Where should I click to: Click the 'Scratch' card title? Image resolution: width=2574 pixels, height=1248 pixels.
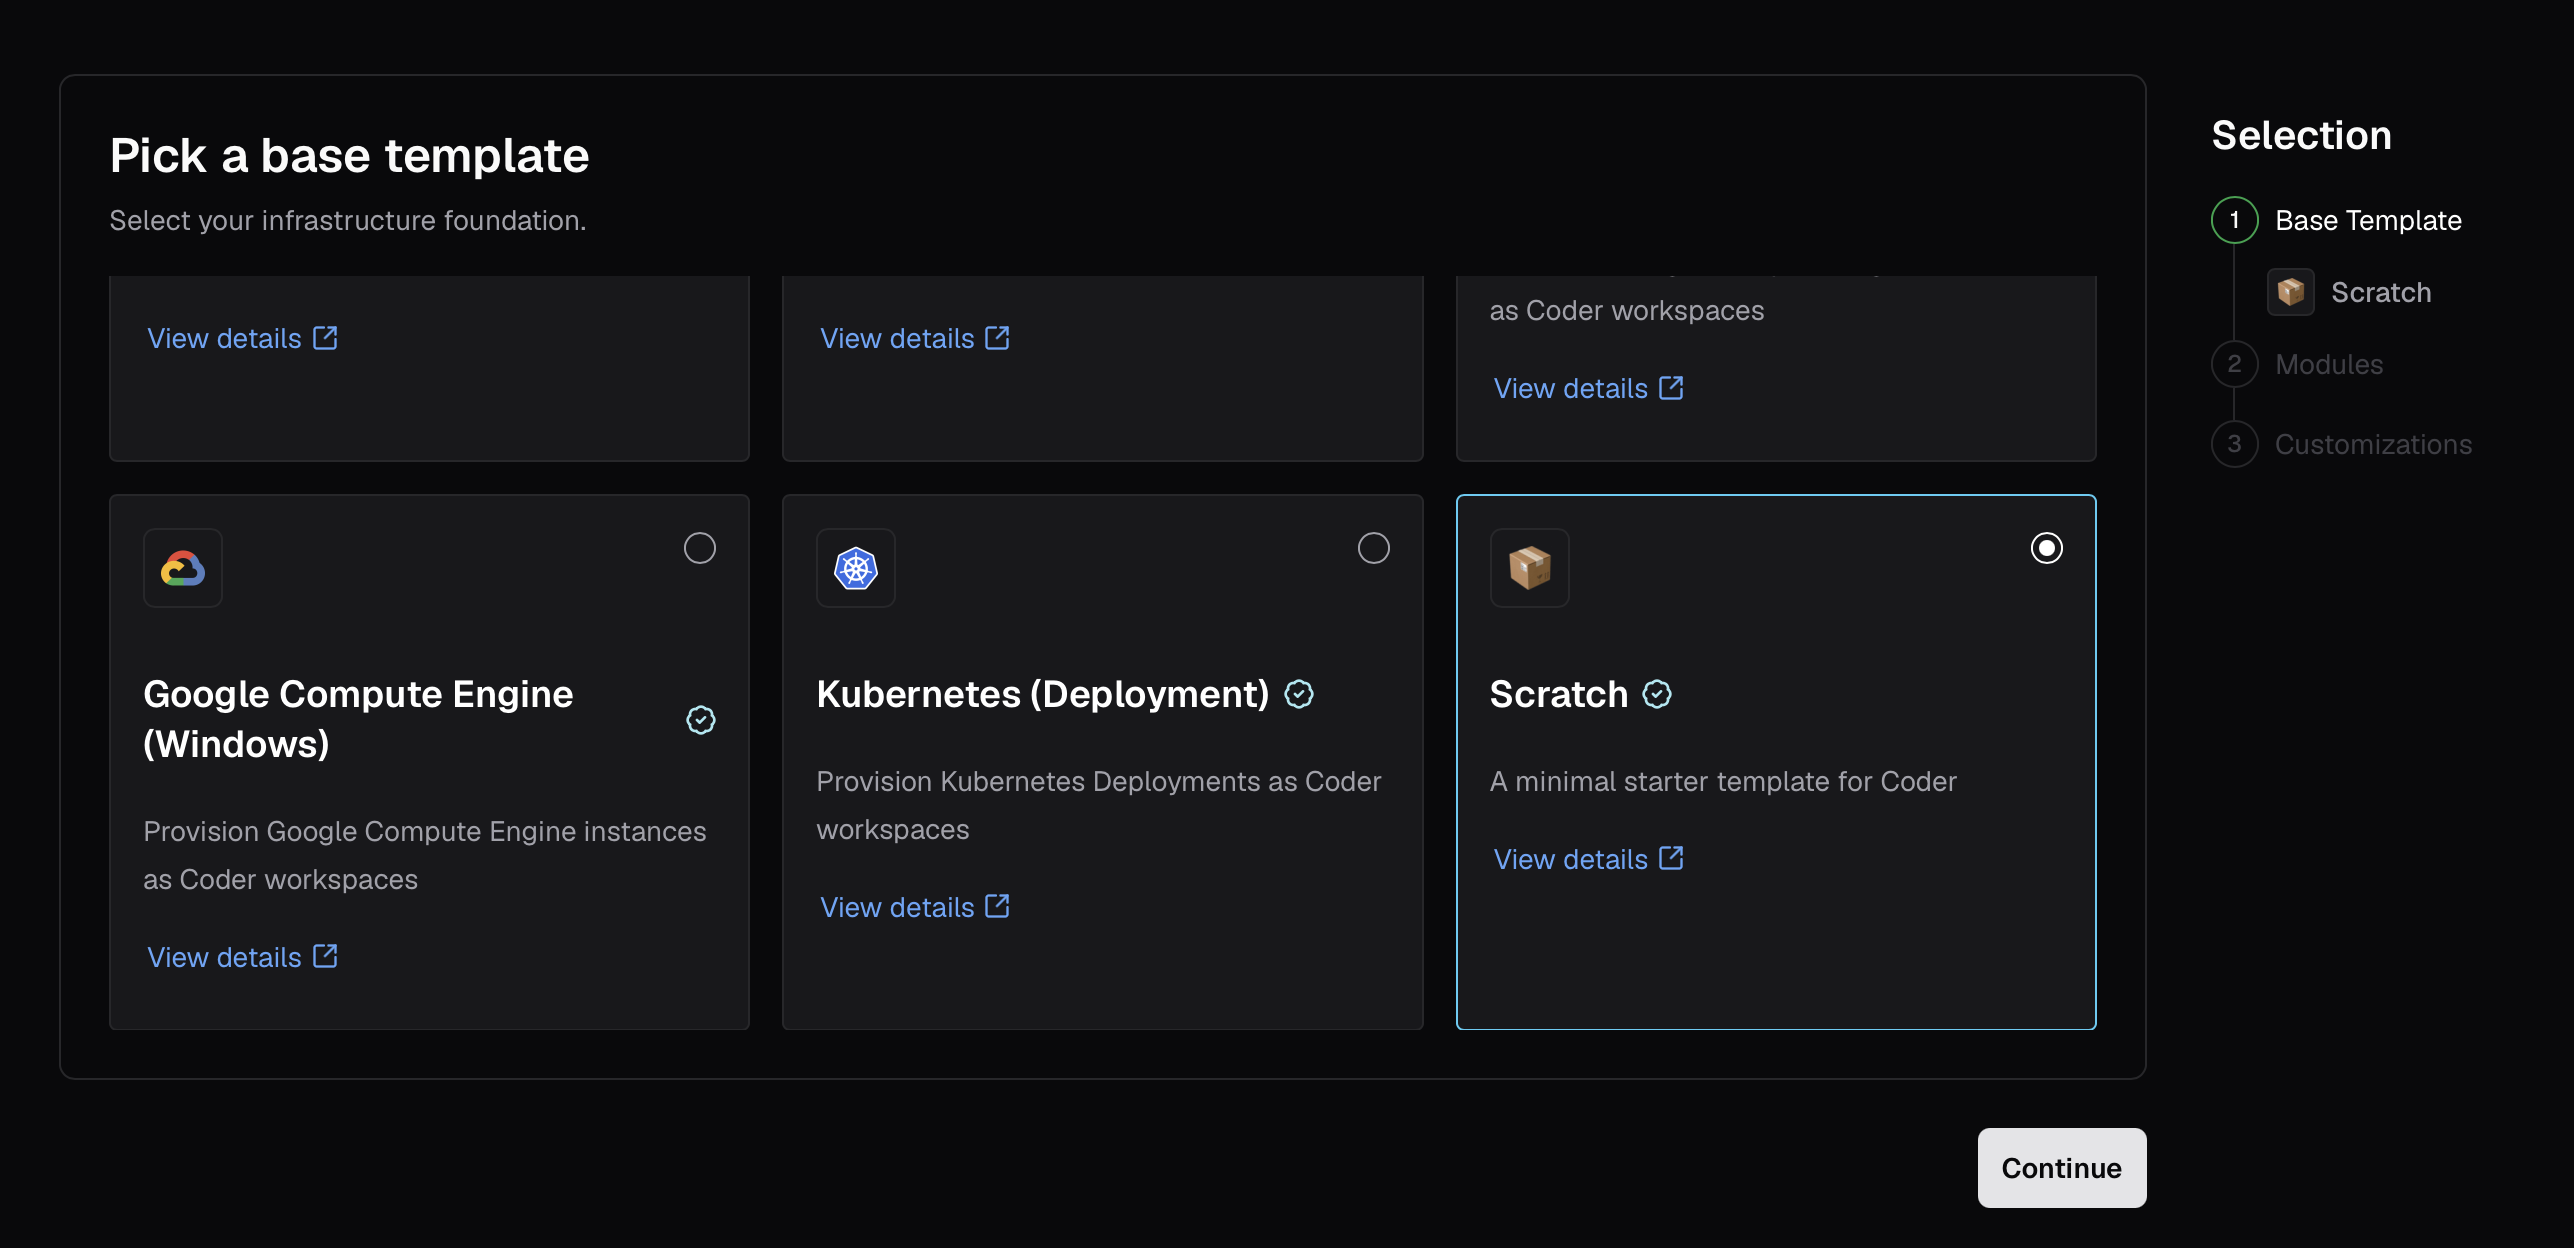pos(1559,694)
